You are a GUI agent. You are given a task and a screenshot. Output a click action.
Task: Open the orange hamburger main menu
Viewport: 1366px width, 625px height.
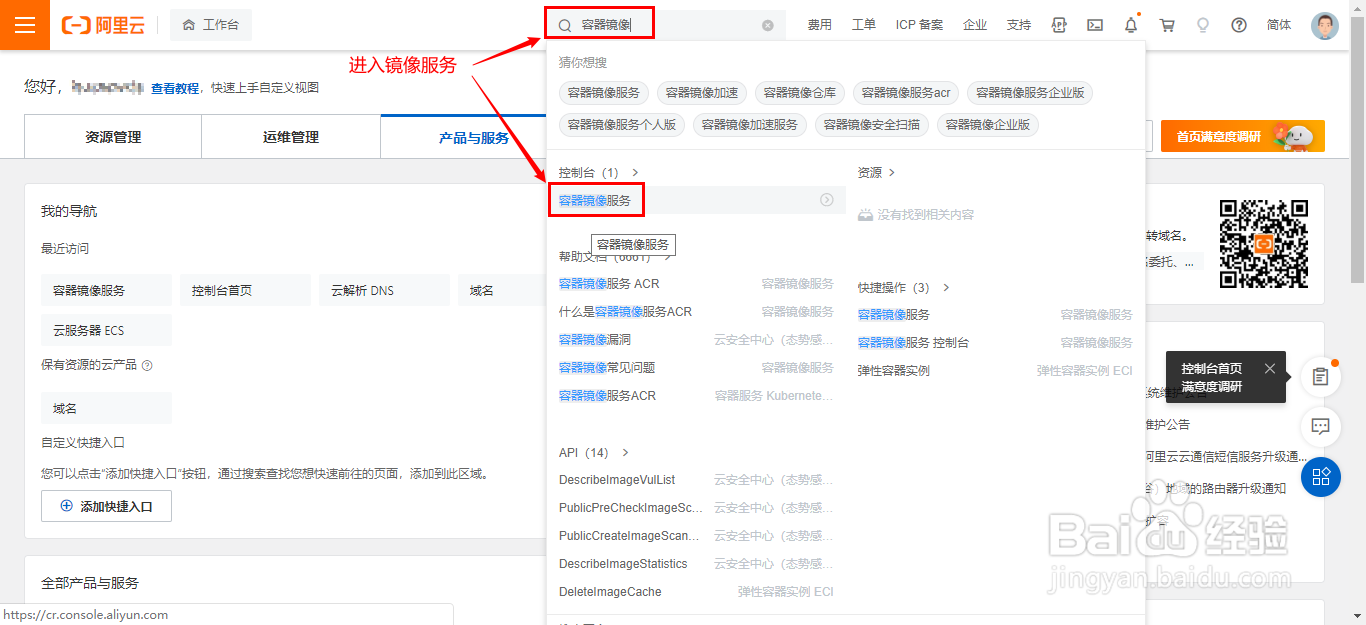click(x=25, y=25)
